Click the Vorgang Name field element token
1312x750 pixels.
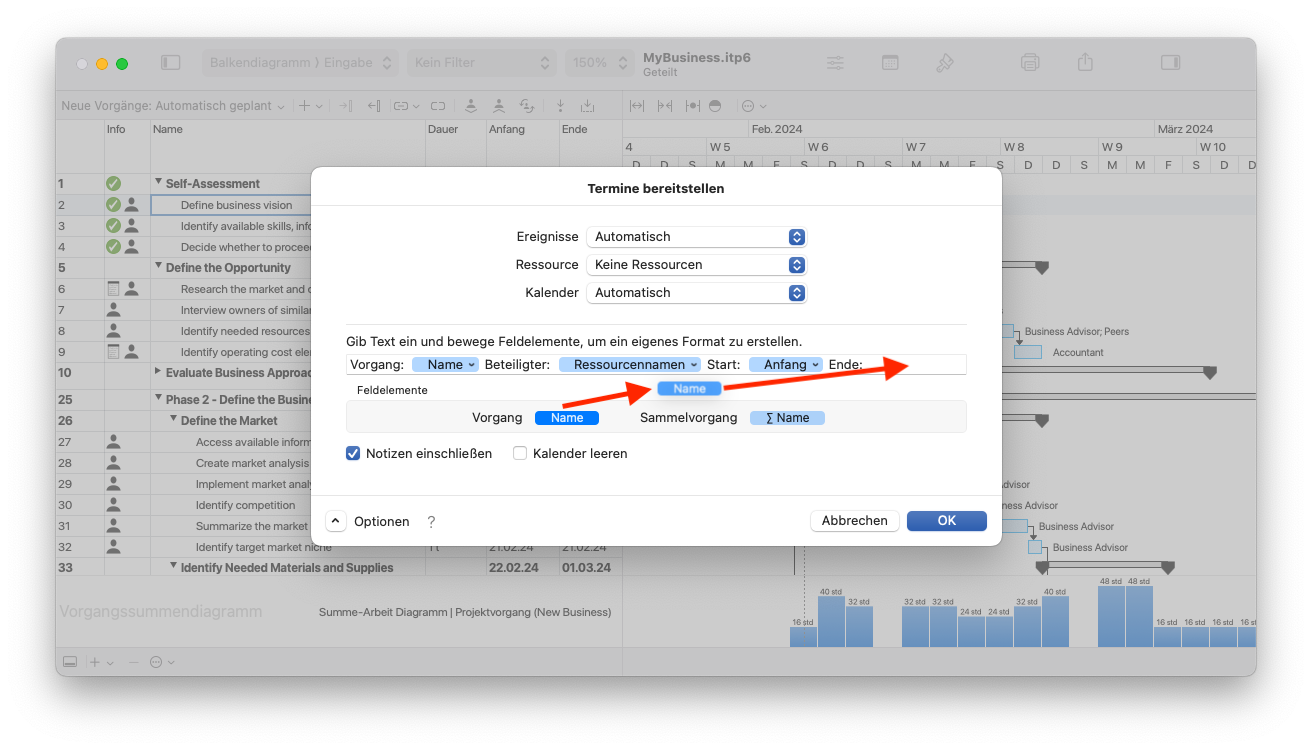(567, 418)
